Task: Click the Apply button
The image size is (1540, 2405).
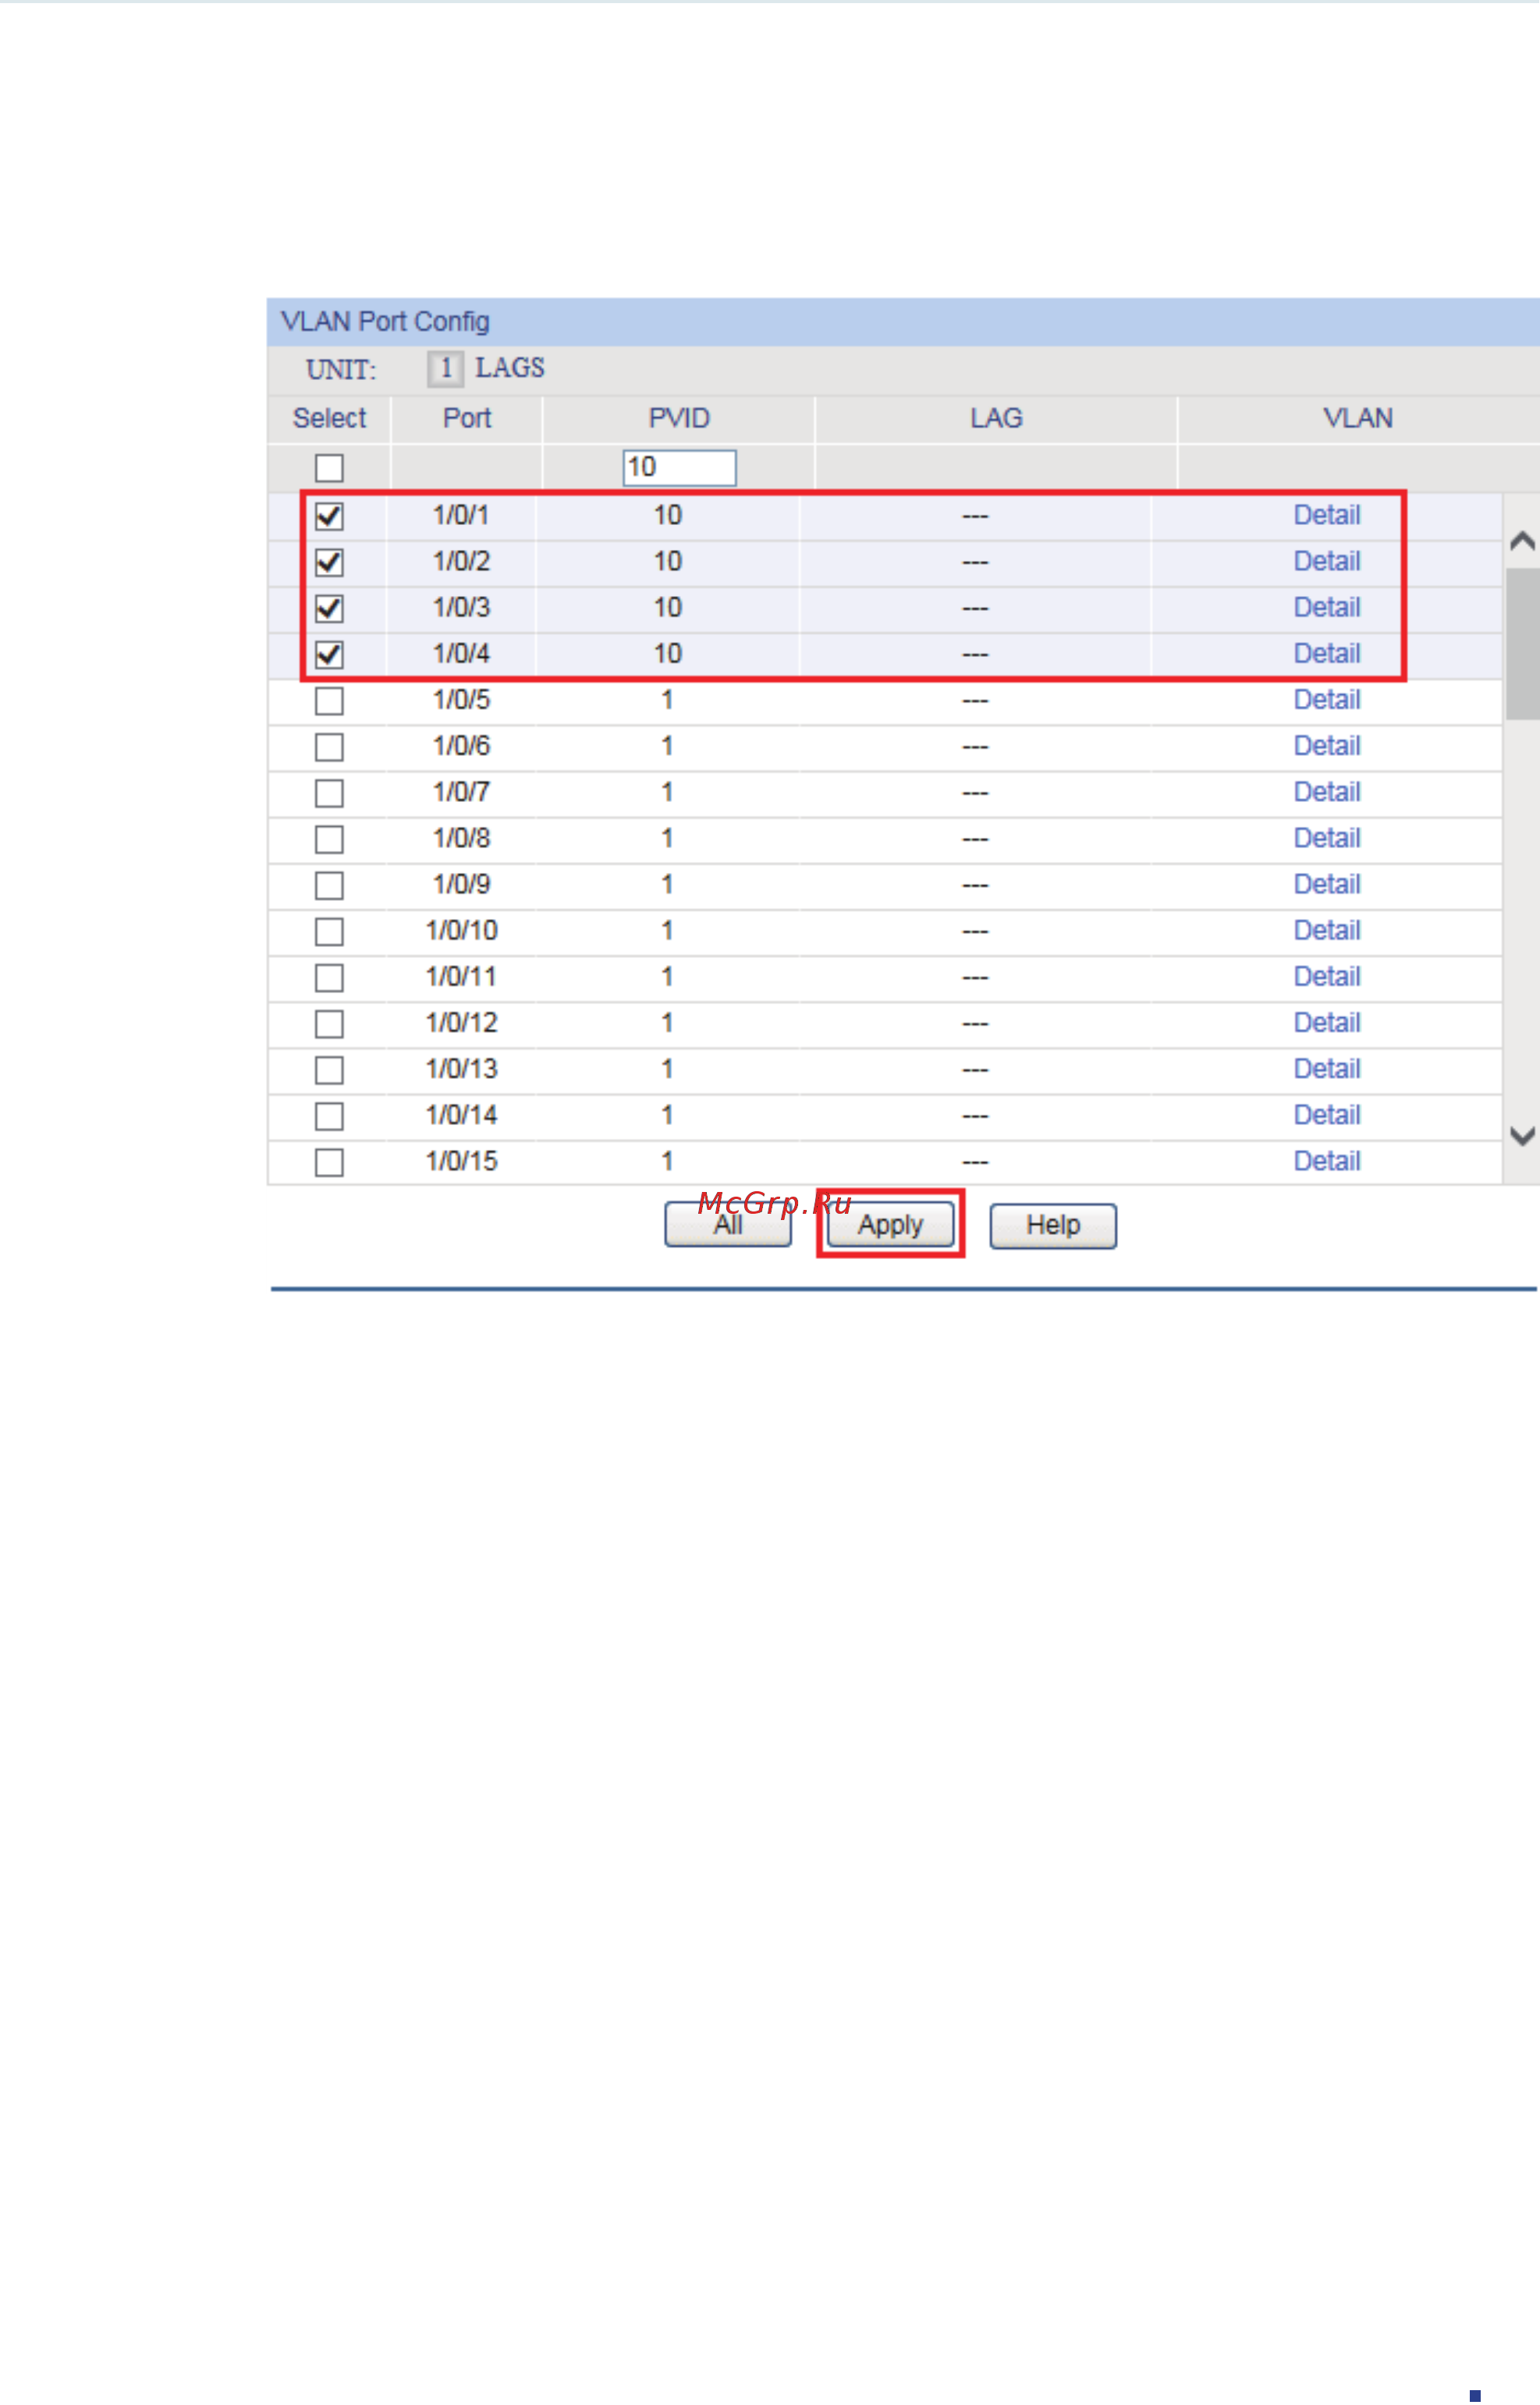Action: (890, 1226)
